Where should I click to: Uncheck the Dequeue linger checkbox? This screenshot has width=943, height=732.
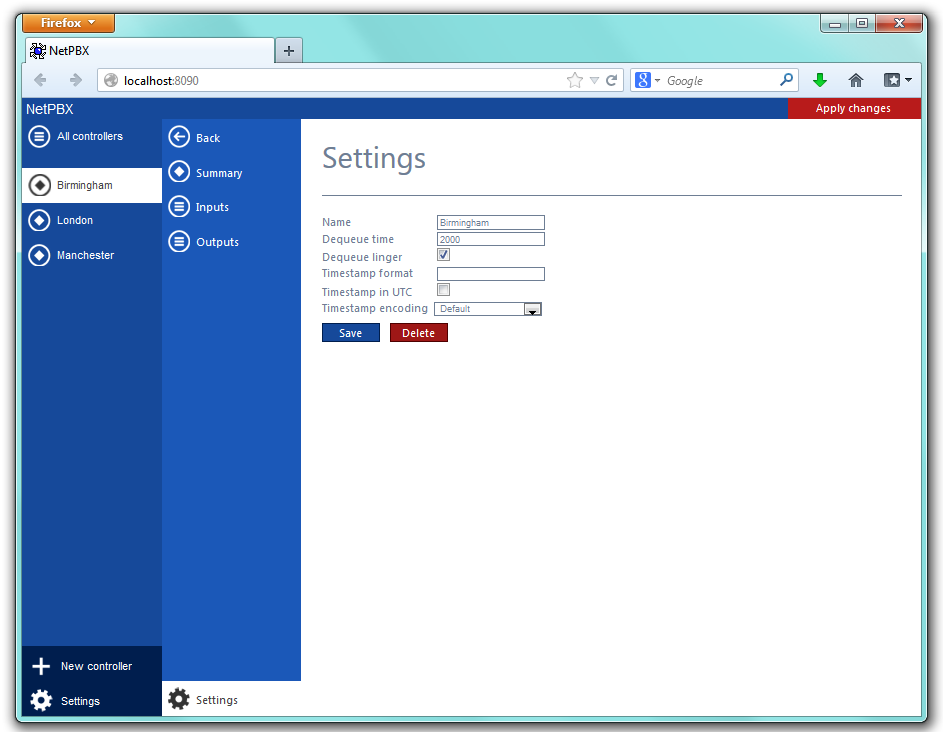(x=444, y=255)
